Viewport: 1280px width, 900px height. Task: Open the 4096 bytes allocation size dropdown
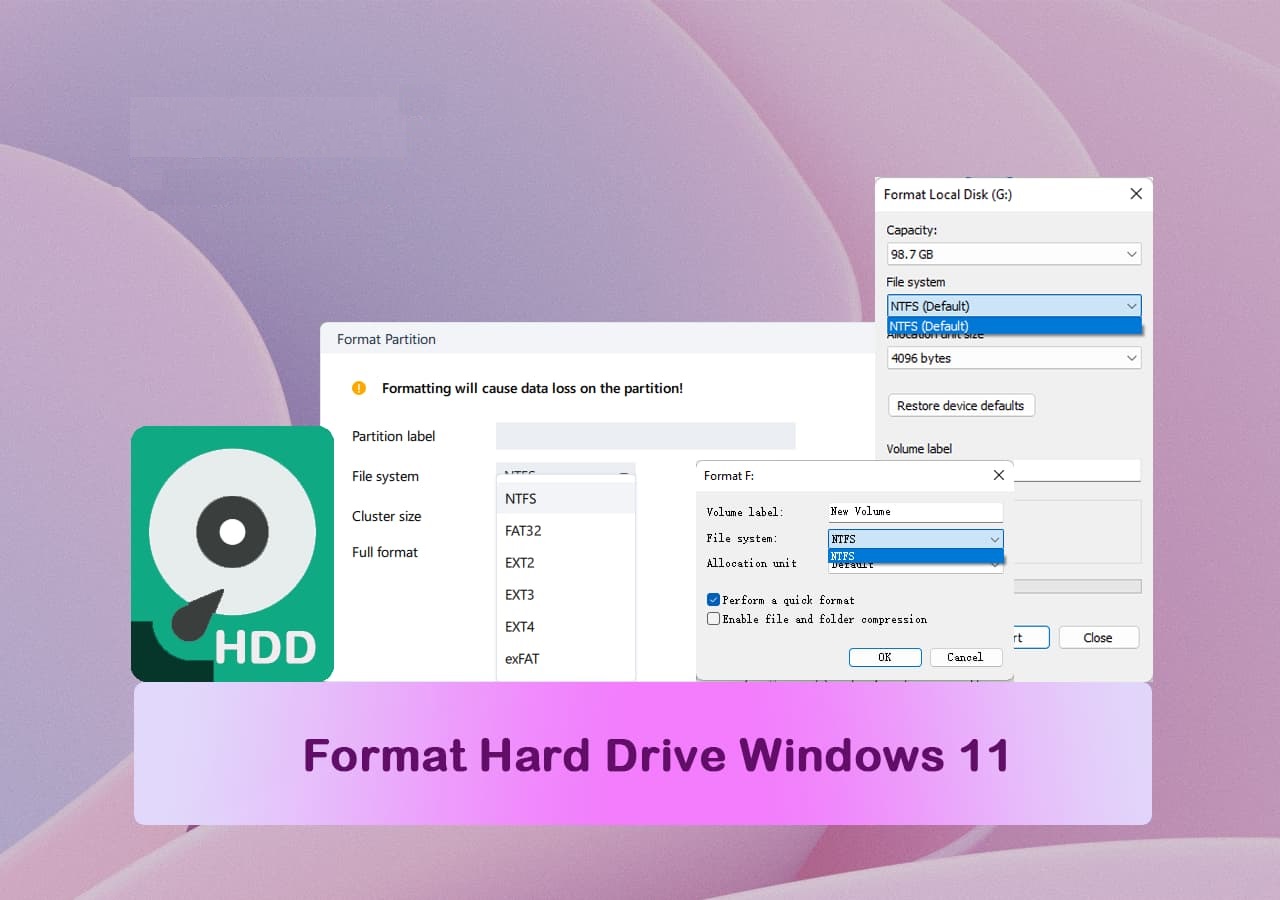click(x=1014, y=358)
